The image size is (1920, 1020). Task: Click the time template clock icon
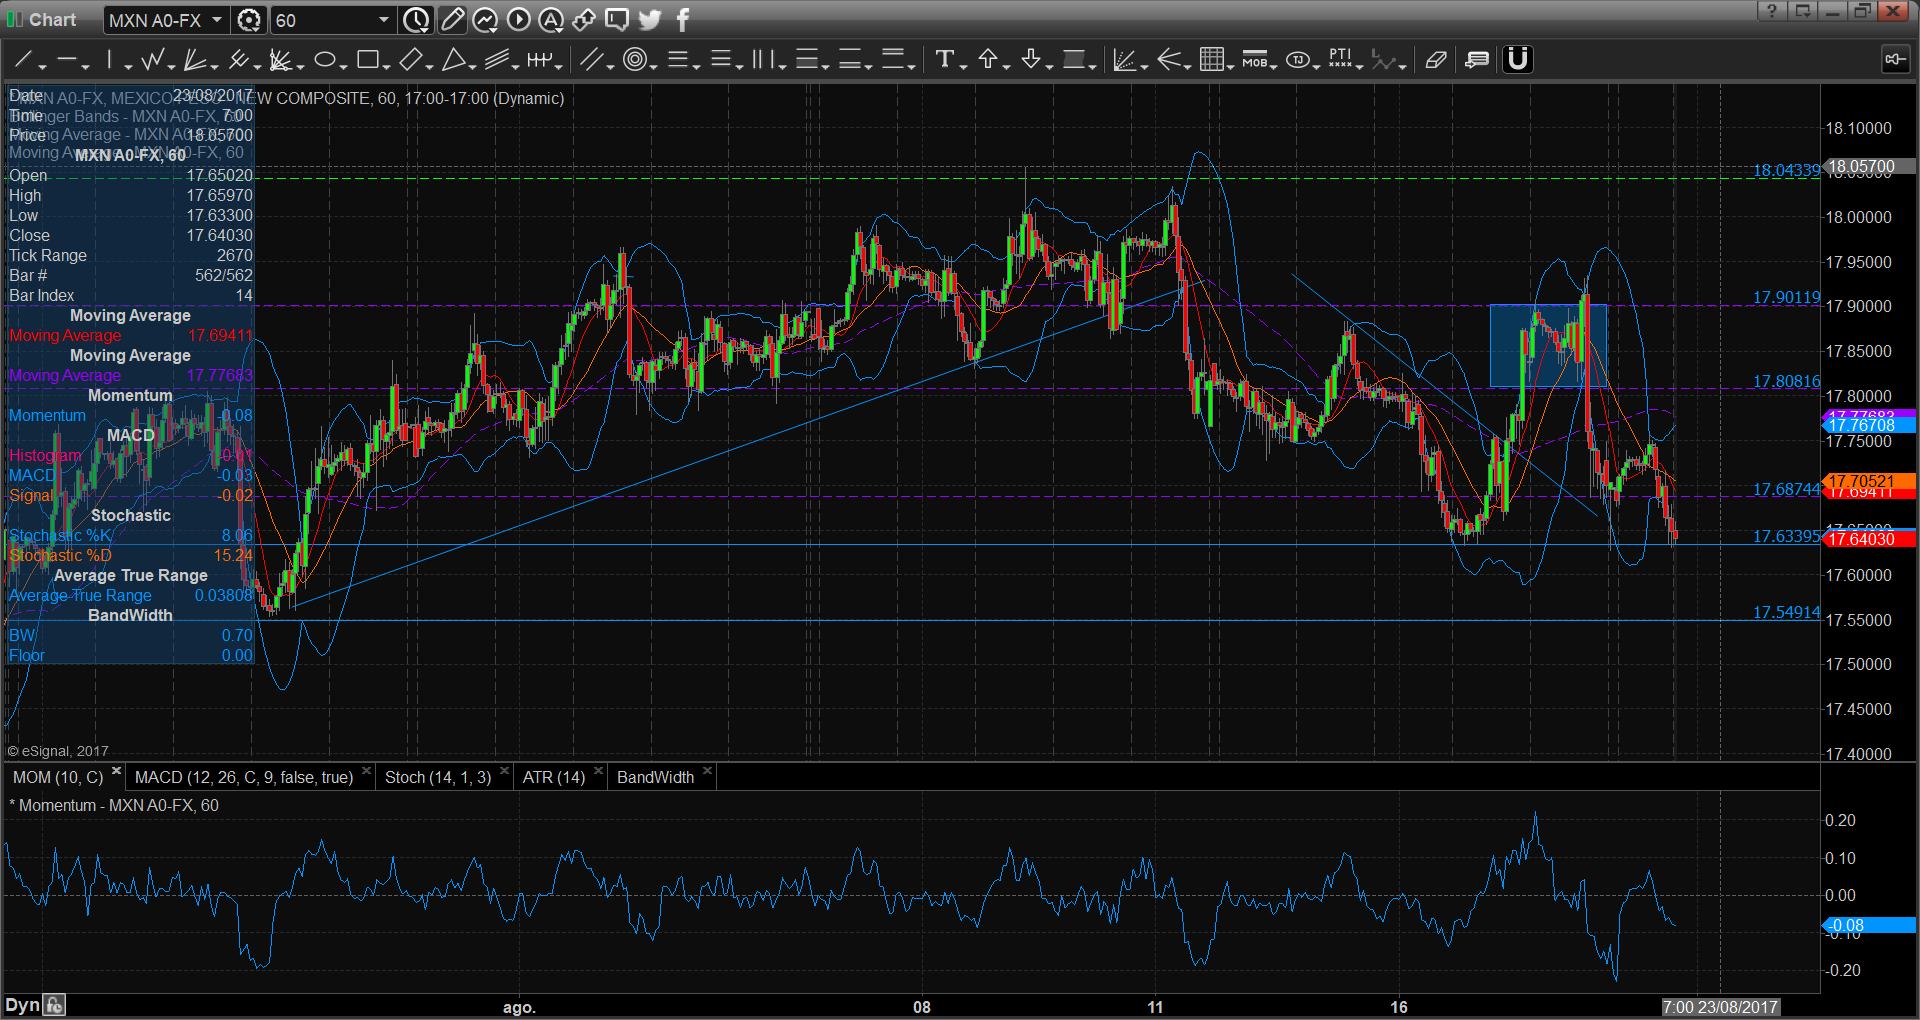click(x=416, y=20)
